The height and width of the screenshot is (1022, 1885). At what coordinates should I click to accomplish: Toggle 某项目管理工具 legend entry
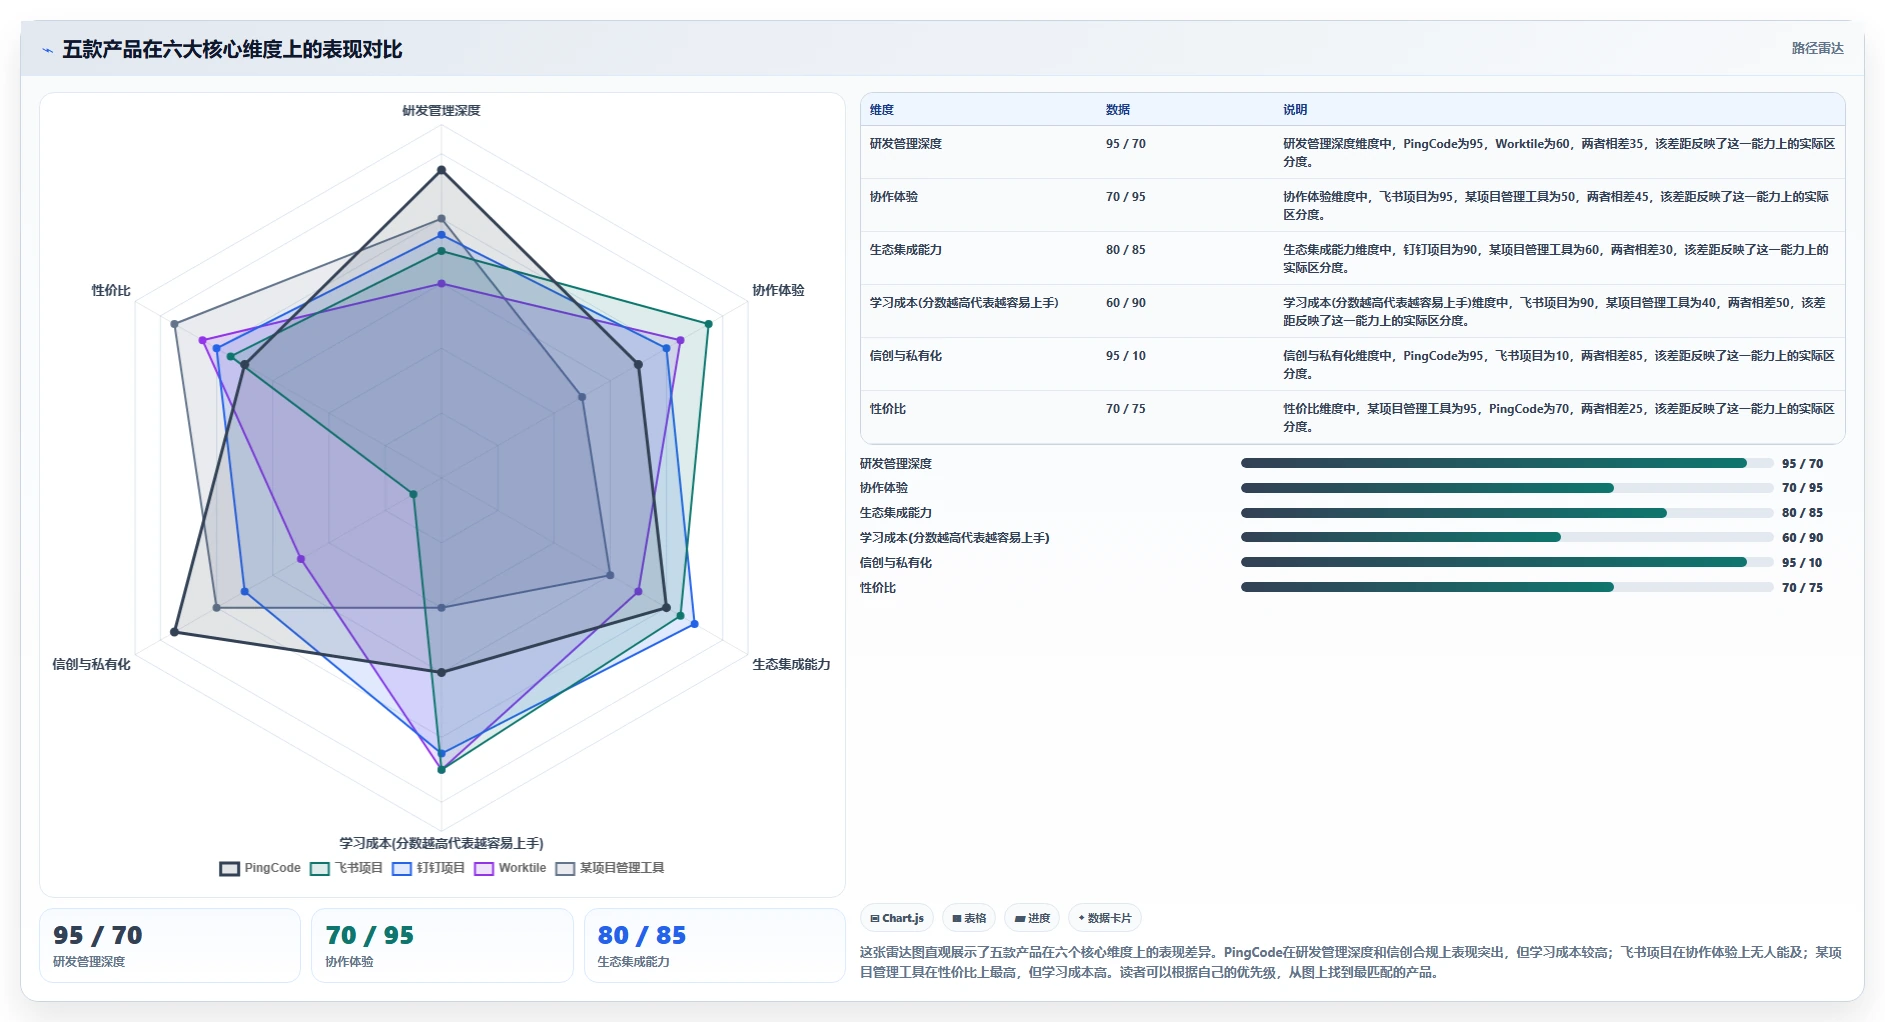[x=610, y=868]
